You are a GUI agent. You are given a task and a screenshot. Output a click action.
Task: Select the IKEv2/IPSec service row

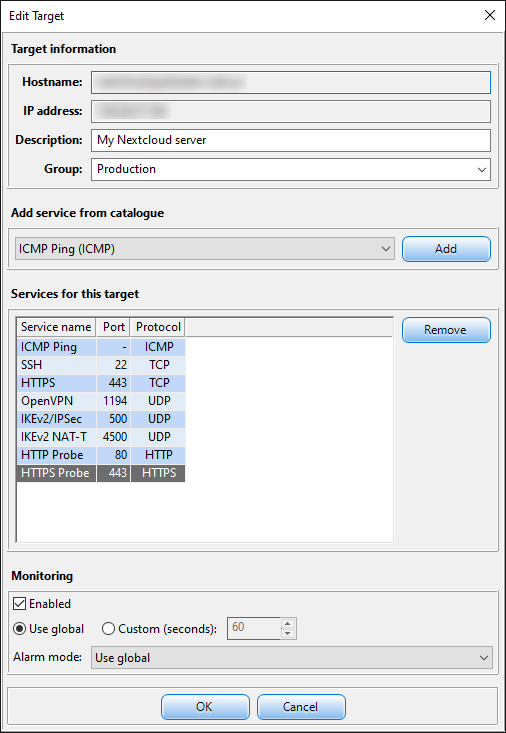pyautogui.click(x=101, y=419)
